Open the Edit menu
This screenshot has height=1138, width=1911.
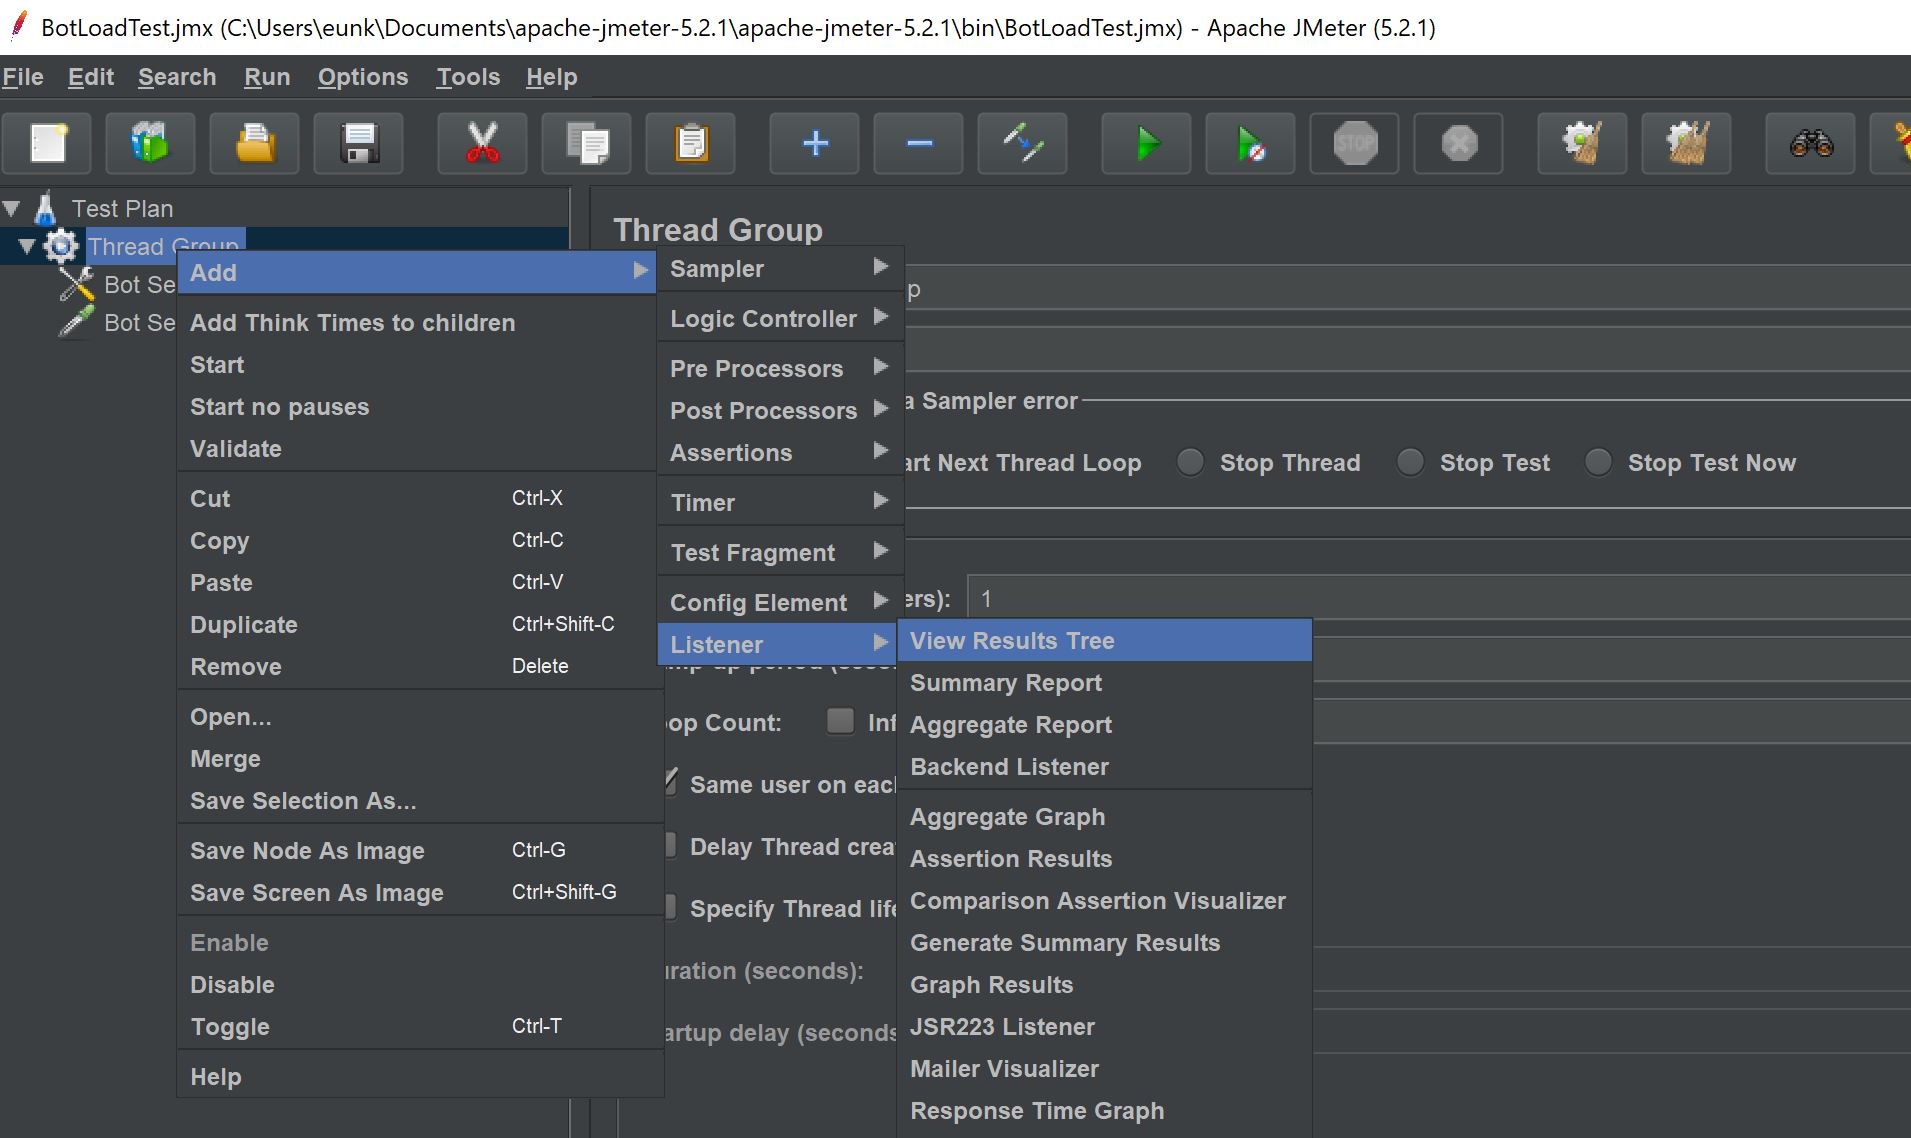[x=91, y=77]
